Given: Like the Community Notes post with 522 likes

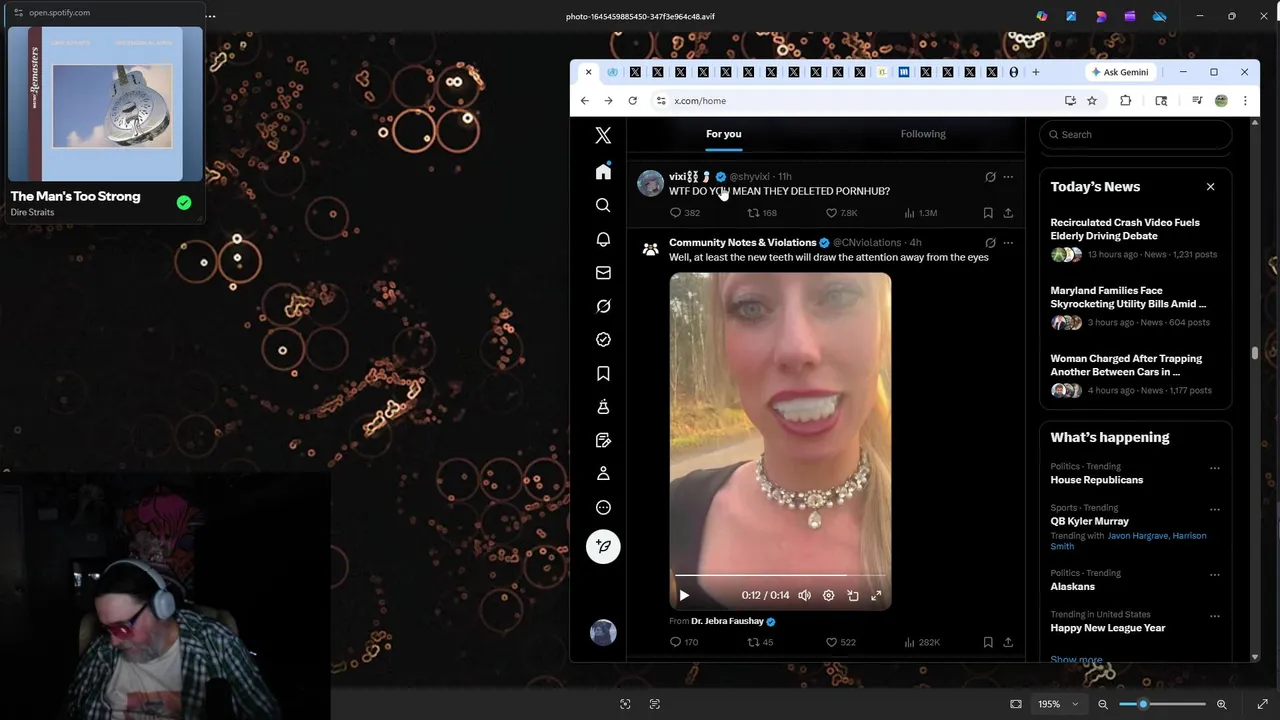Looking at the screenshot, I should coord(840,642).
